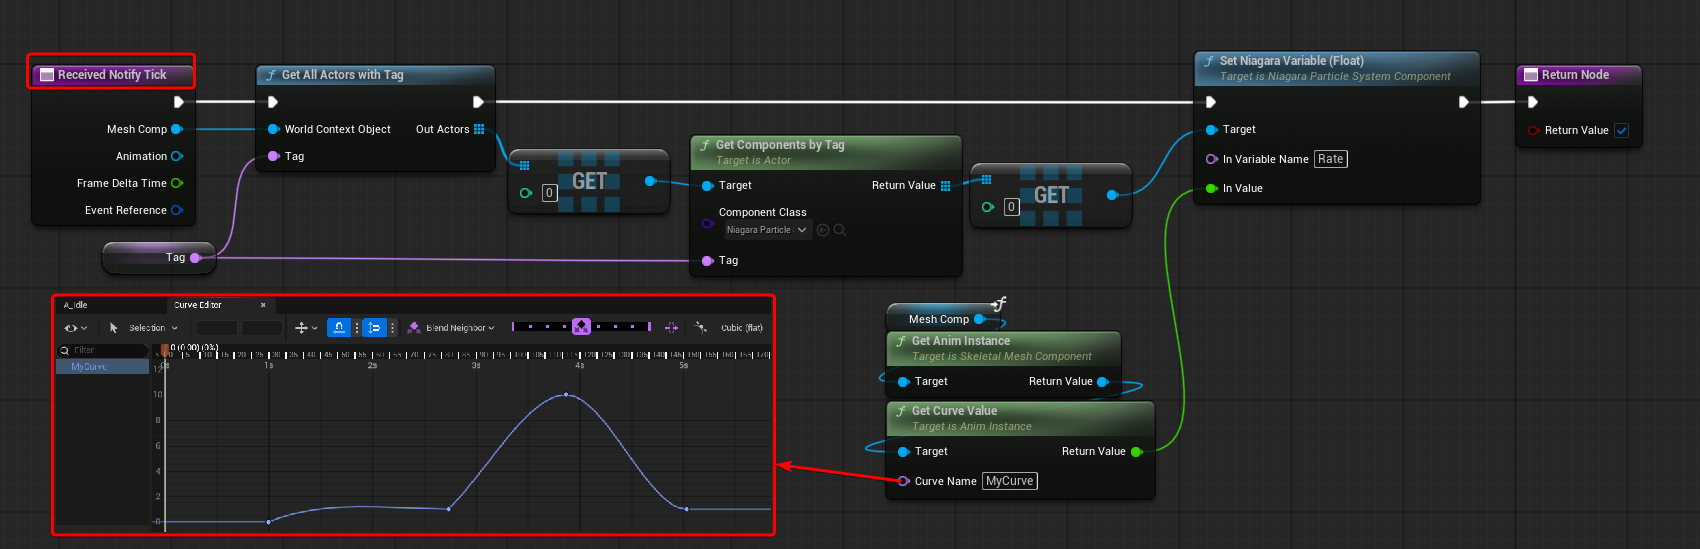Select the Curve Editor tab
Screen dimensions: 1700x549
point(198,305)
